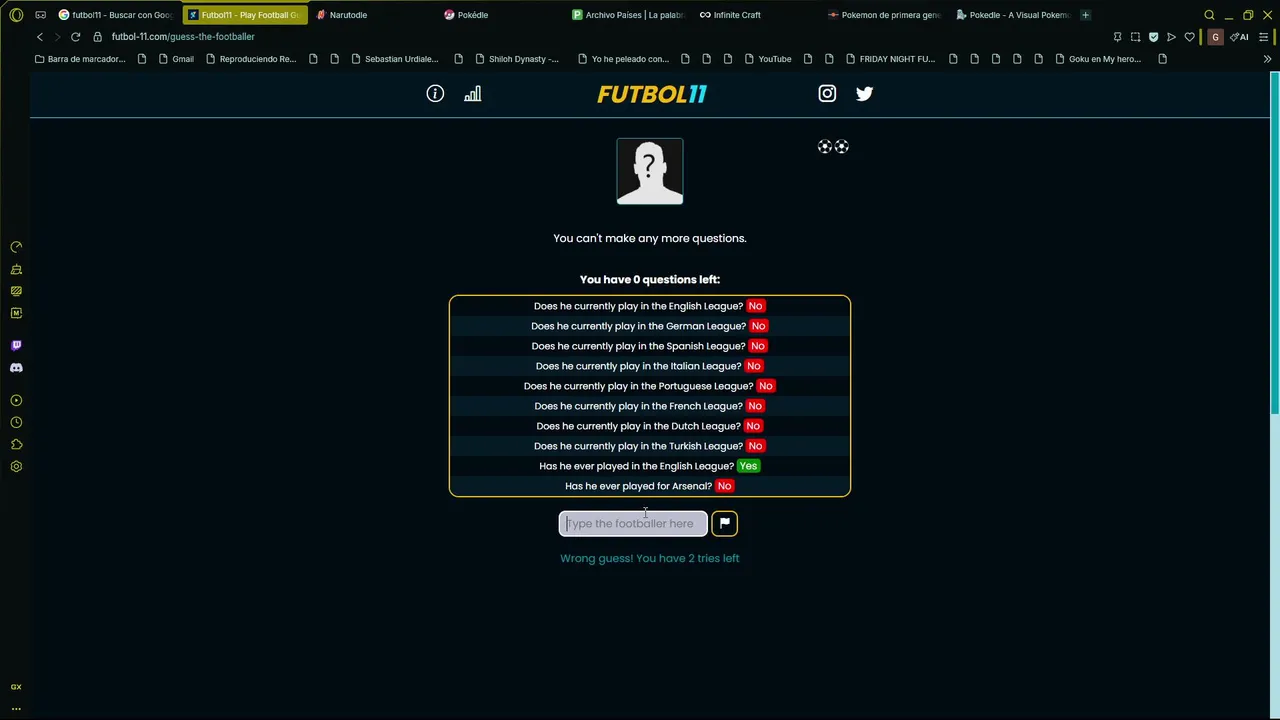Switch to the Pokédle tab
This screenshot has width=1280, height=720.
(473, 15)
